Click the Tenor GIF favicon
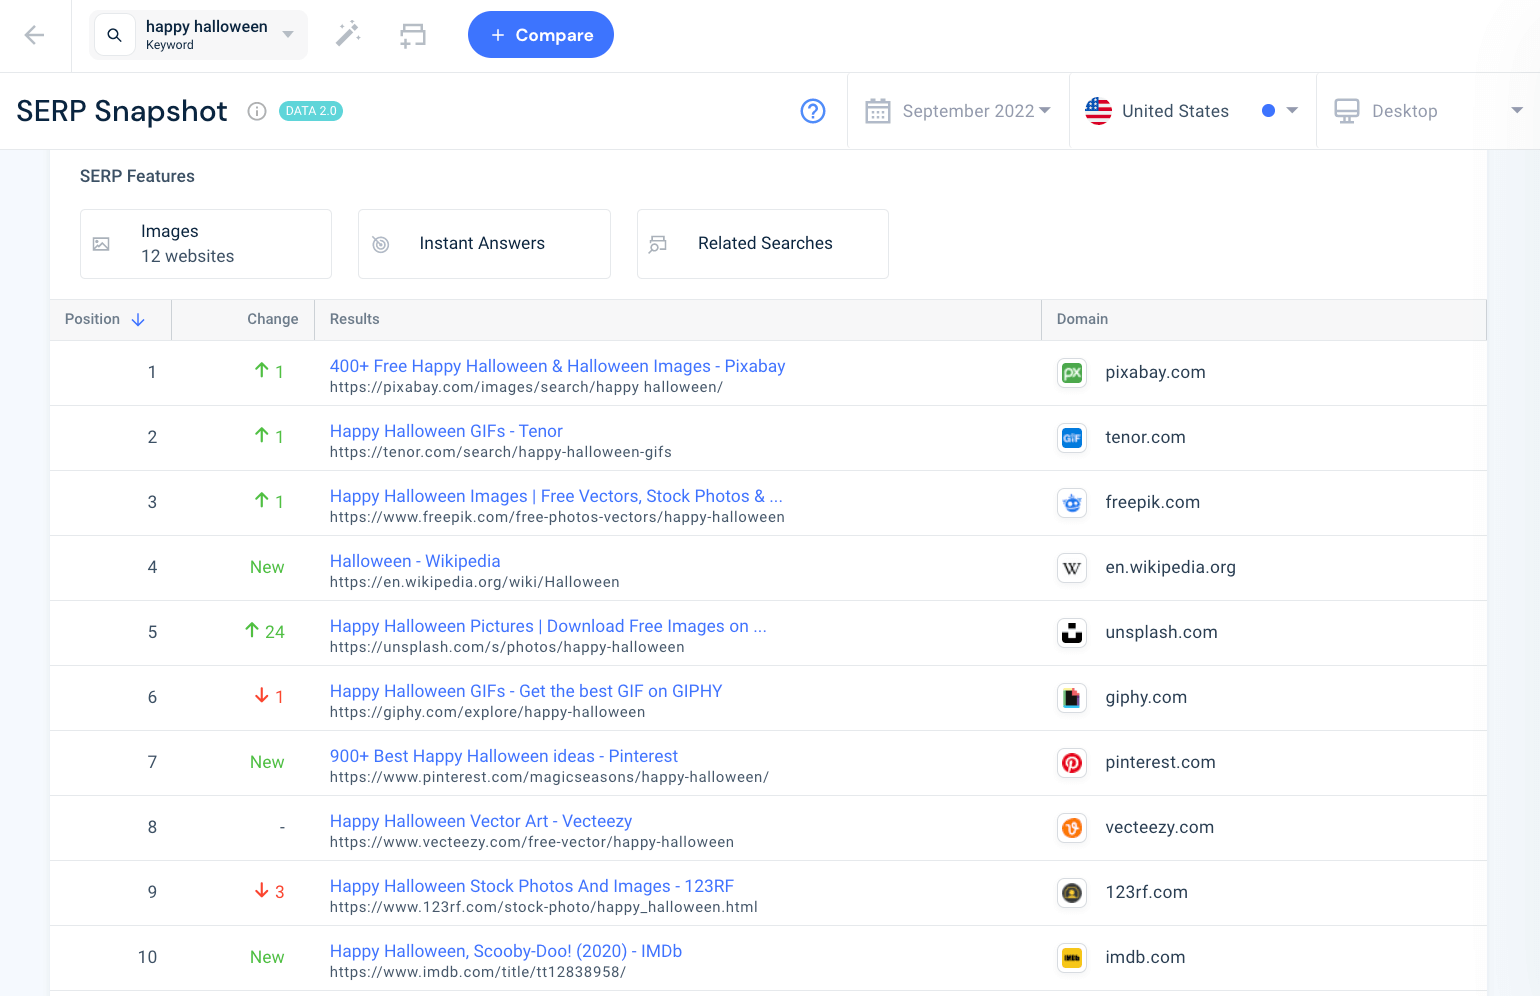The image size is (1540, 996). click(x=1071, y=437)
